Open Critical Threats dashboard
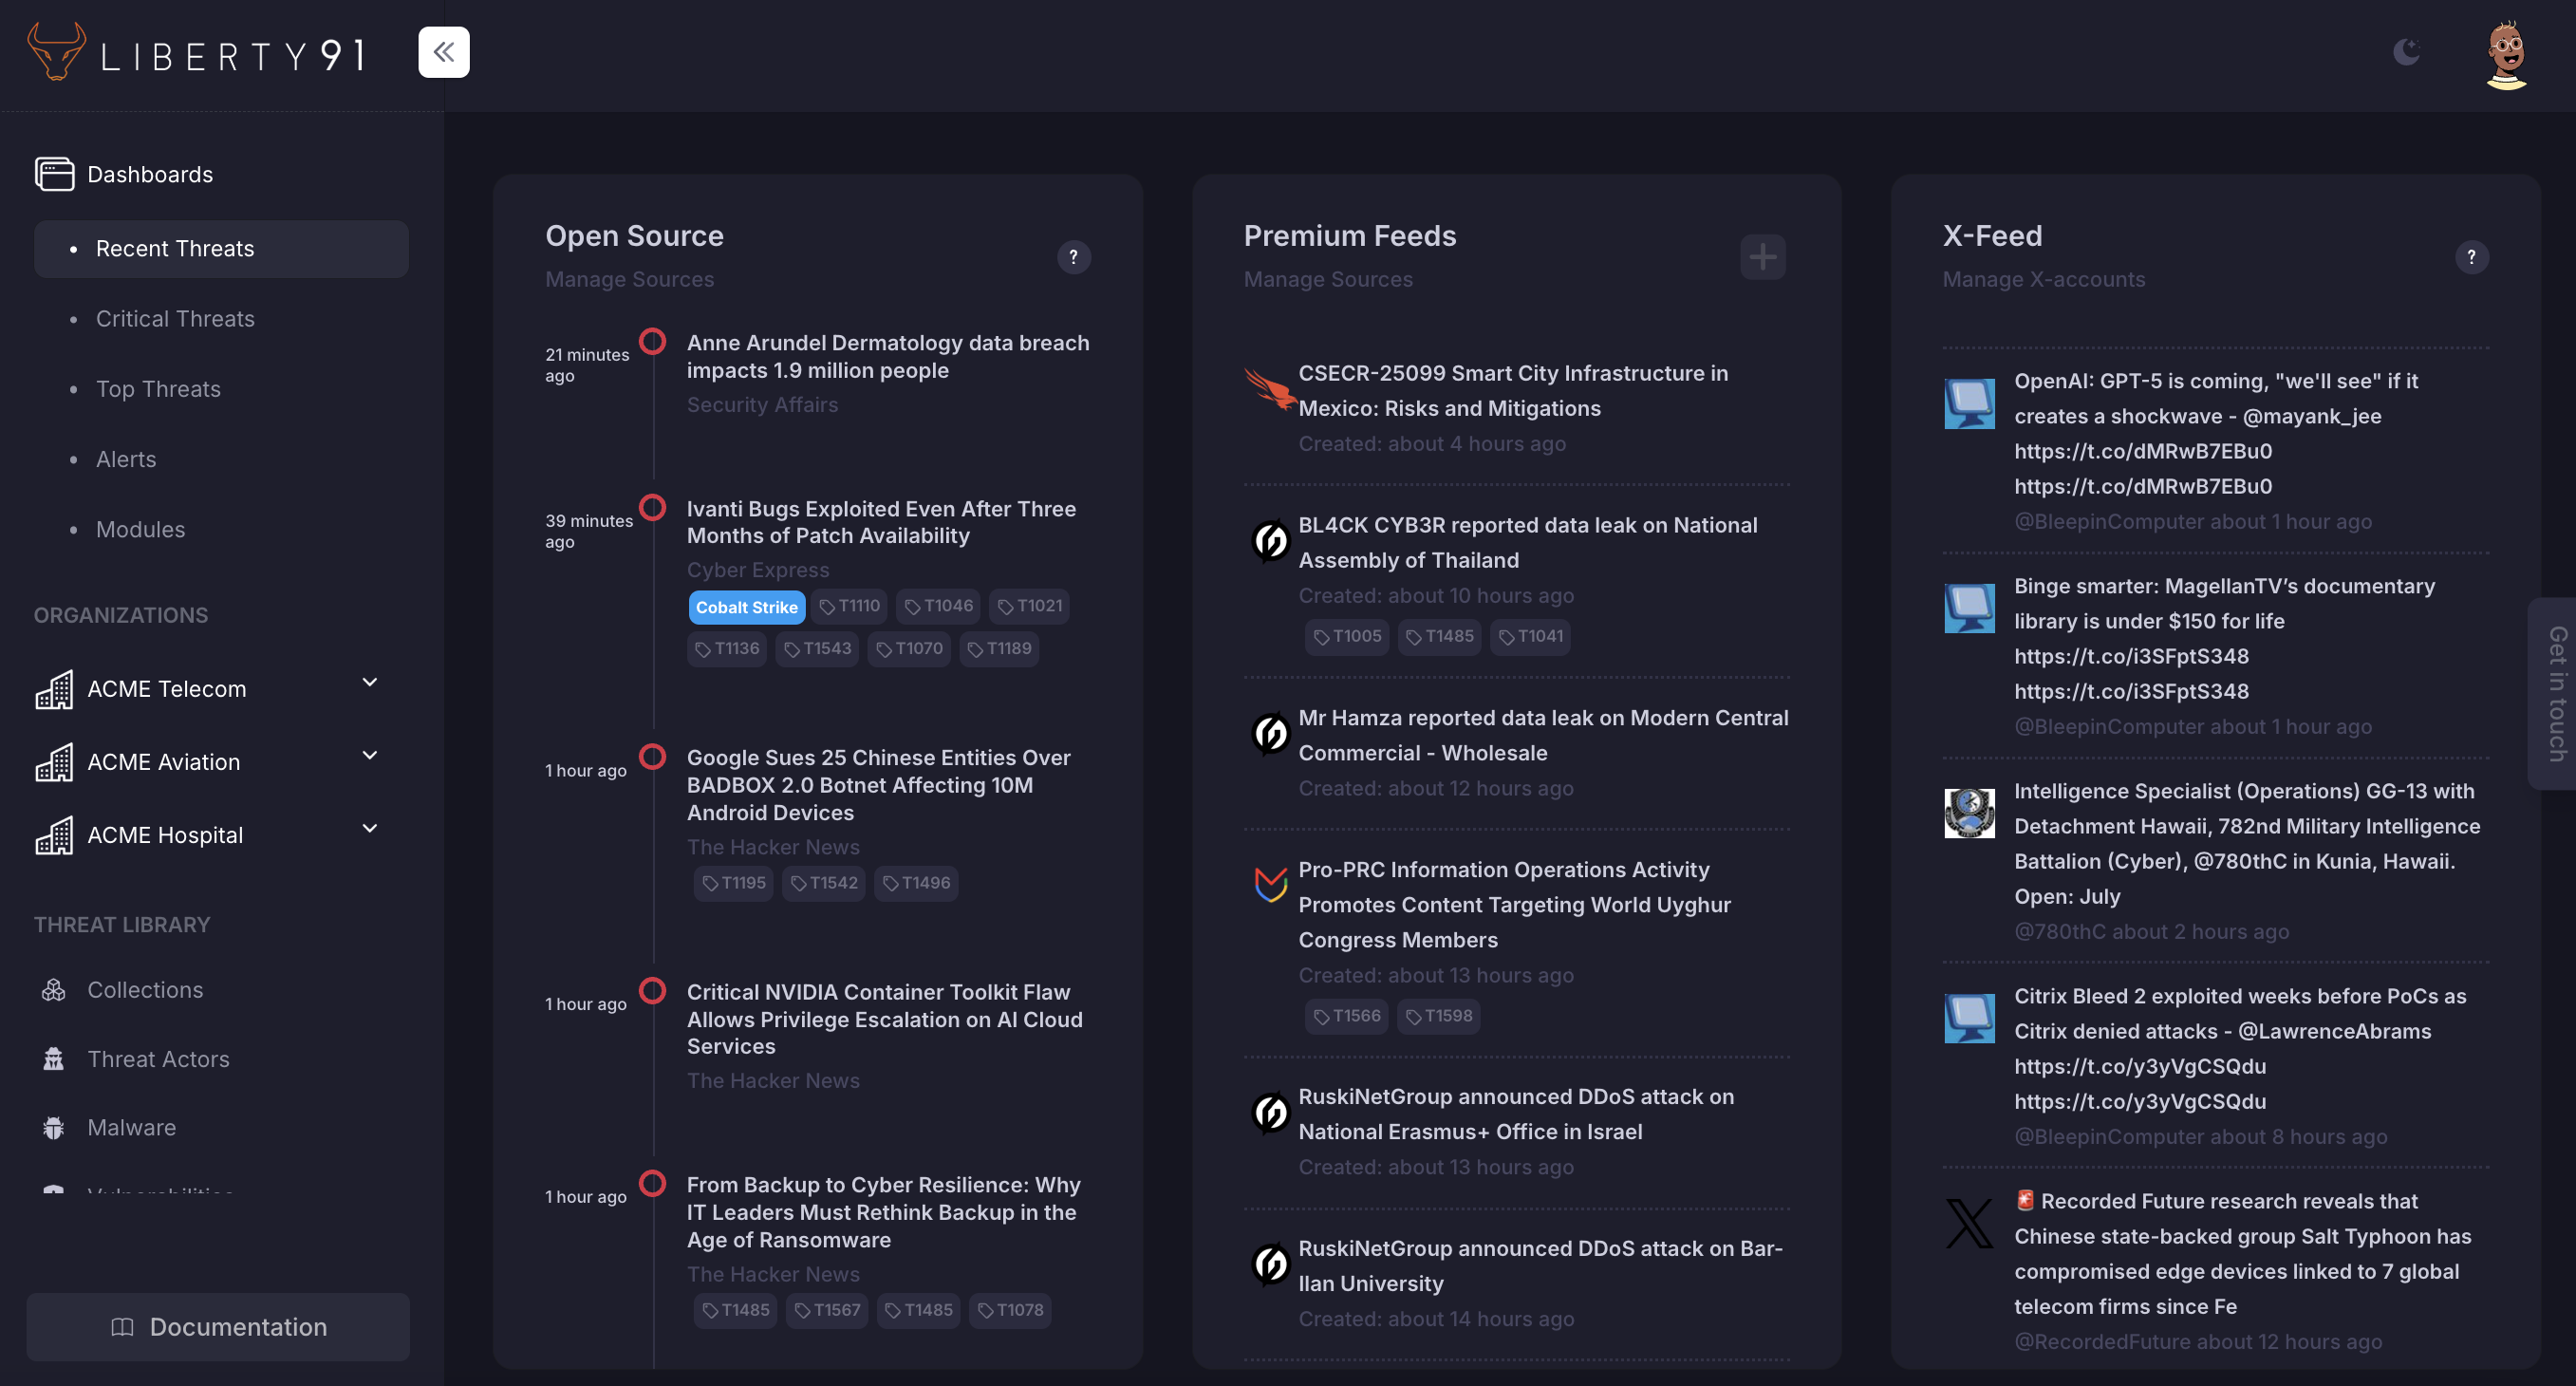Viewport: 2576px width, 1386px height. coord(175,319)
